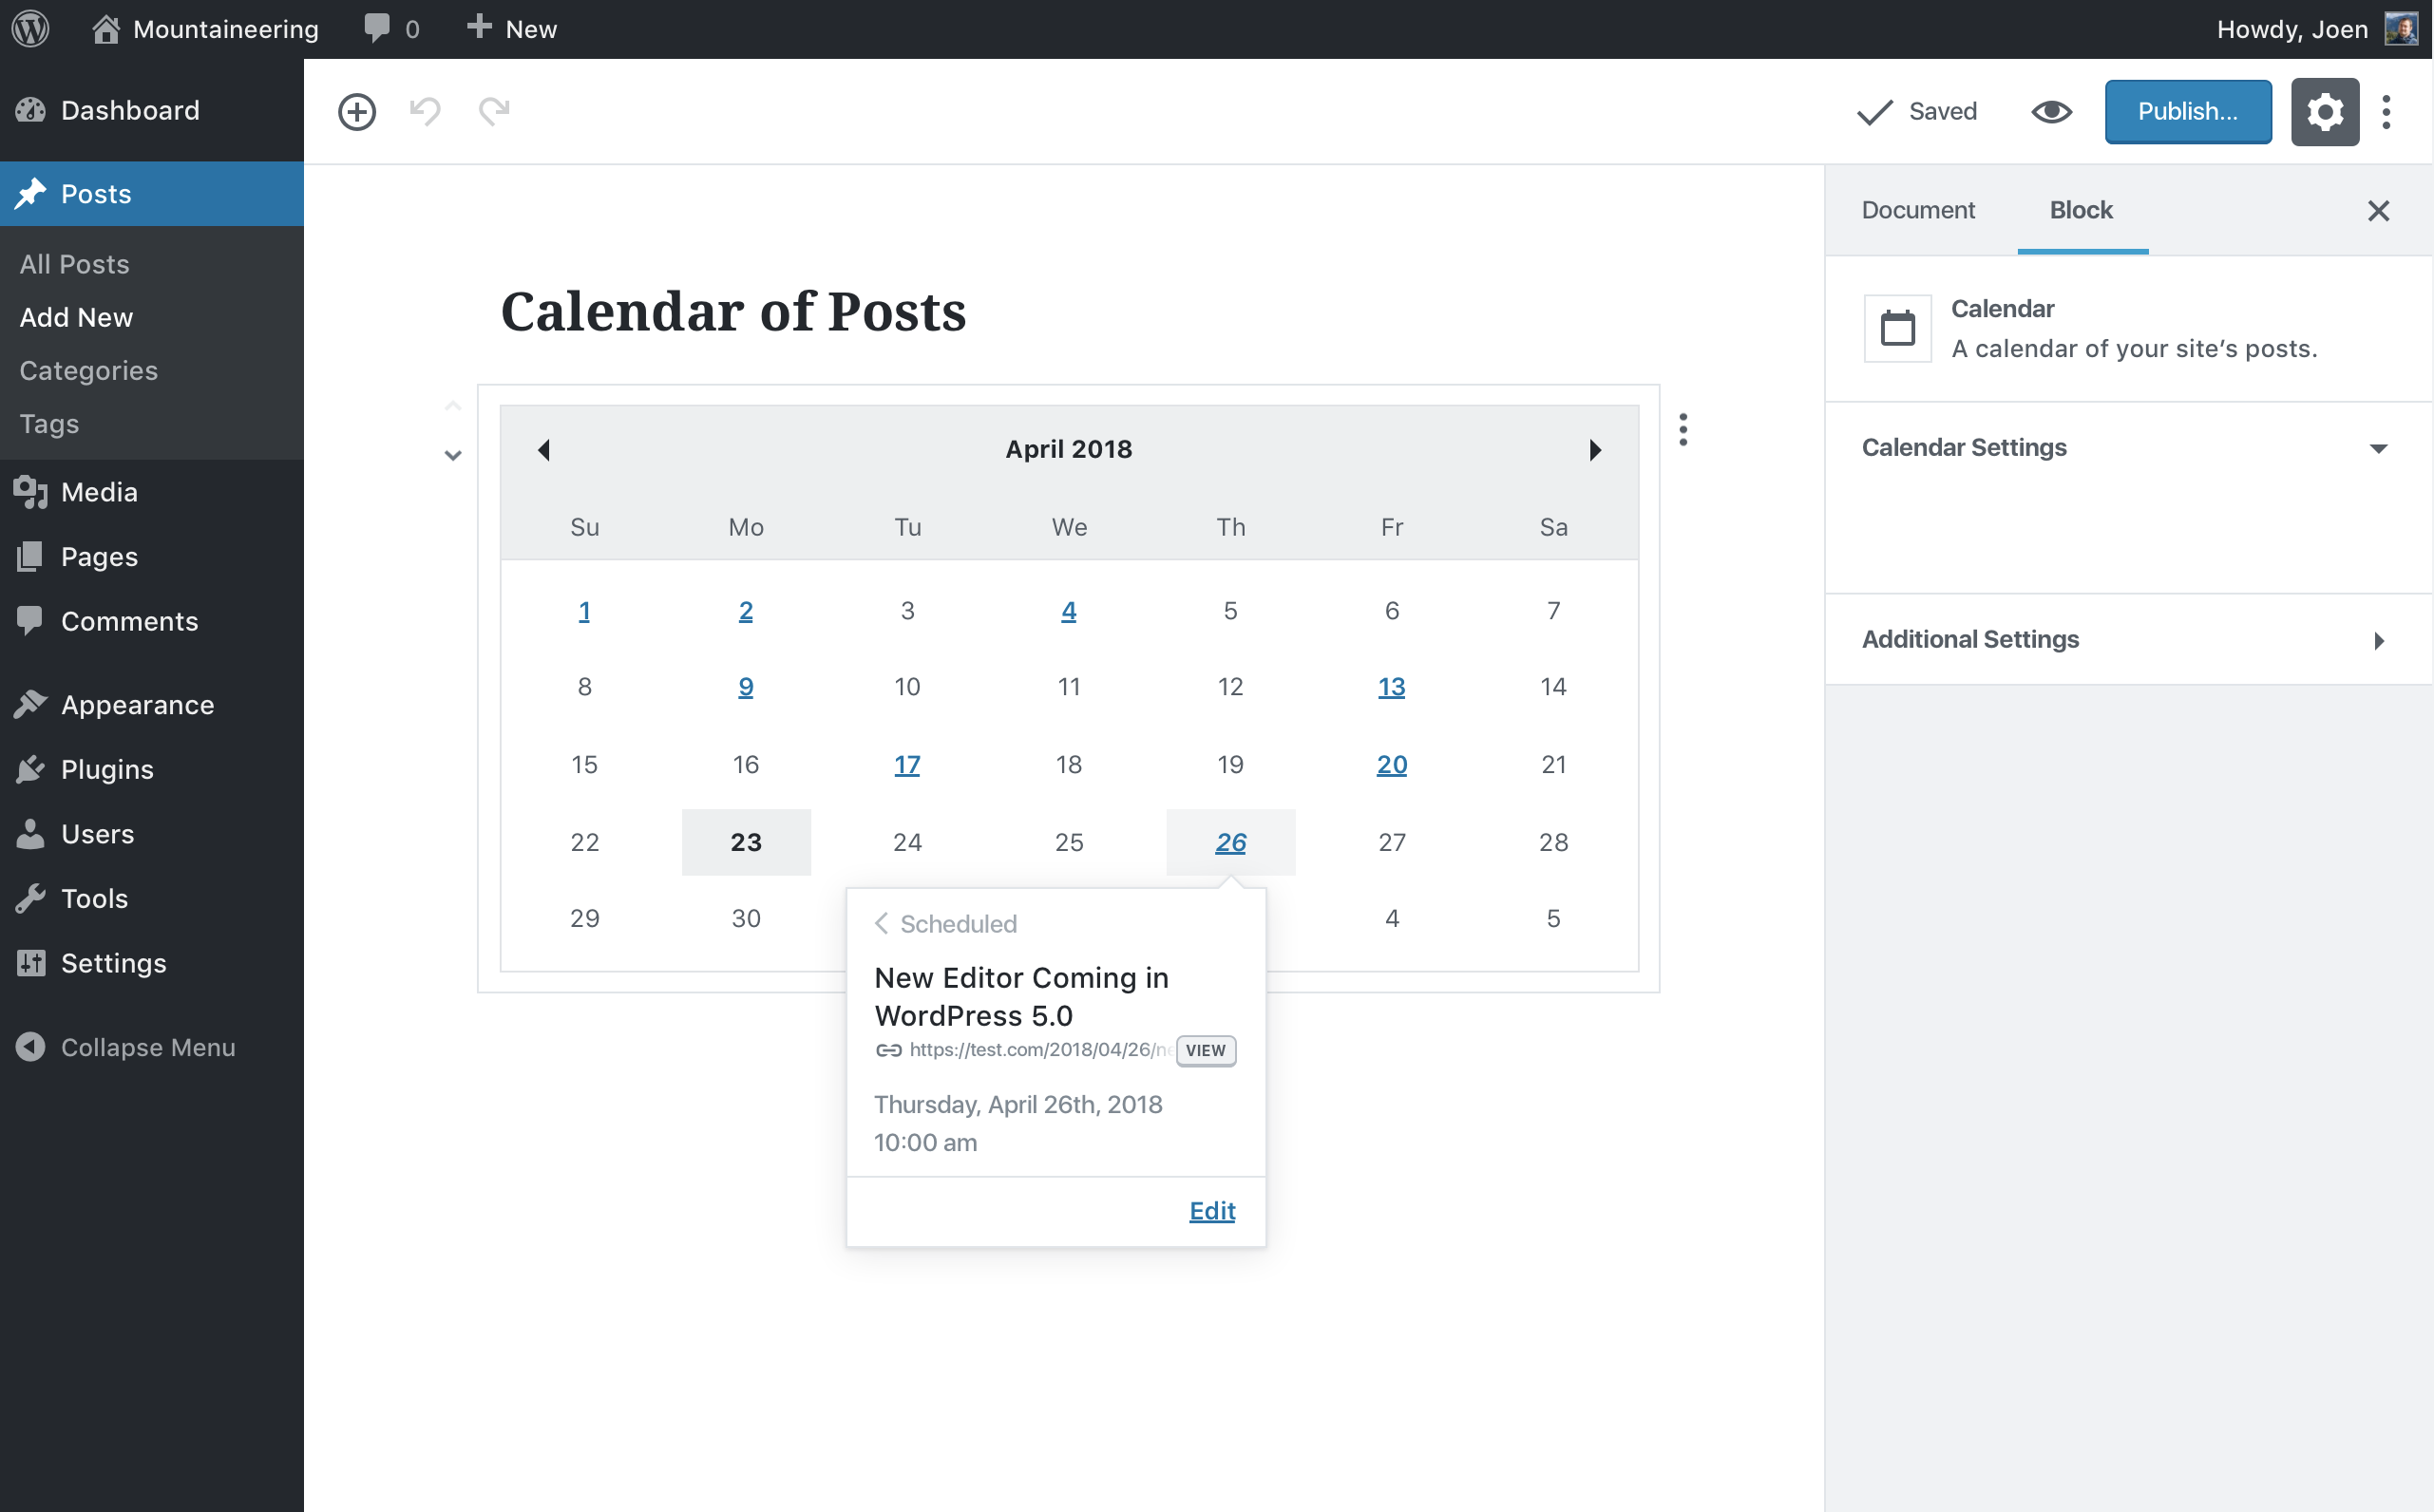Undo the last change

(x=425, y=111)
